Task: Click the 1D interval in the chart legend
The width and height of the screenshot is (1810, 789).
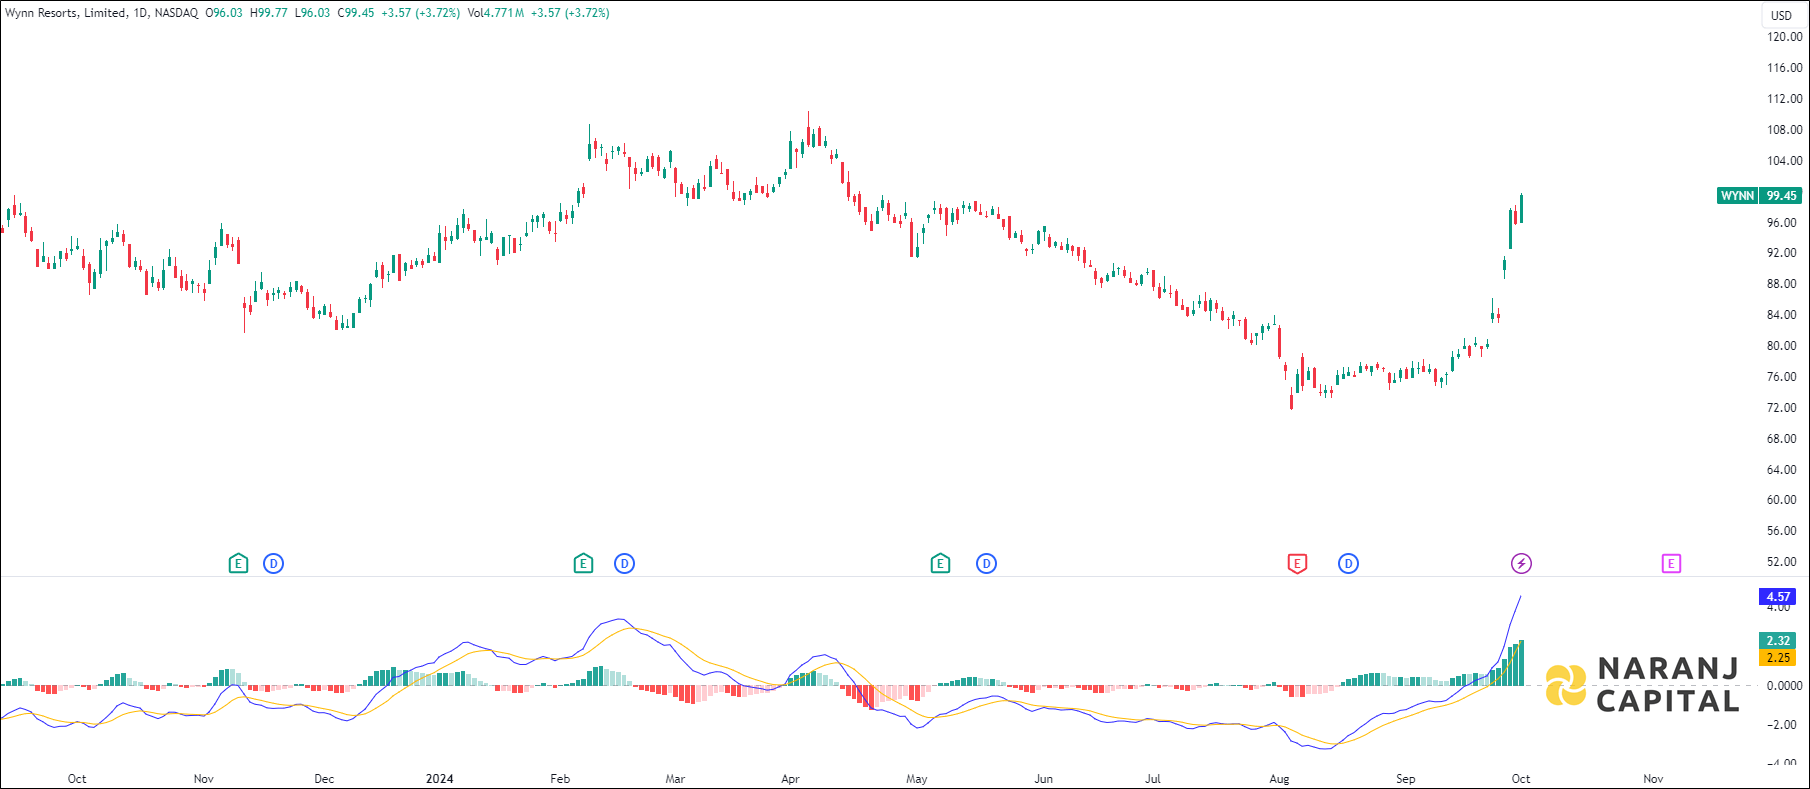Action: pyautogui.click(x=140, y=13)
